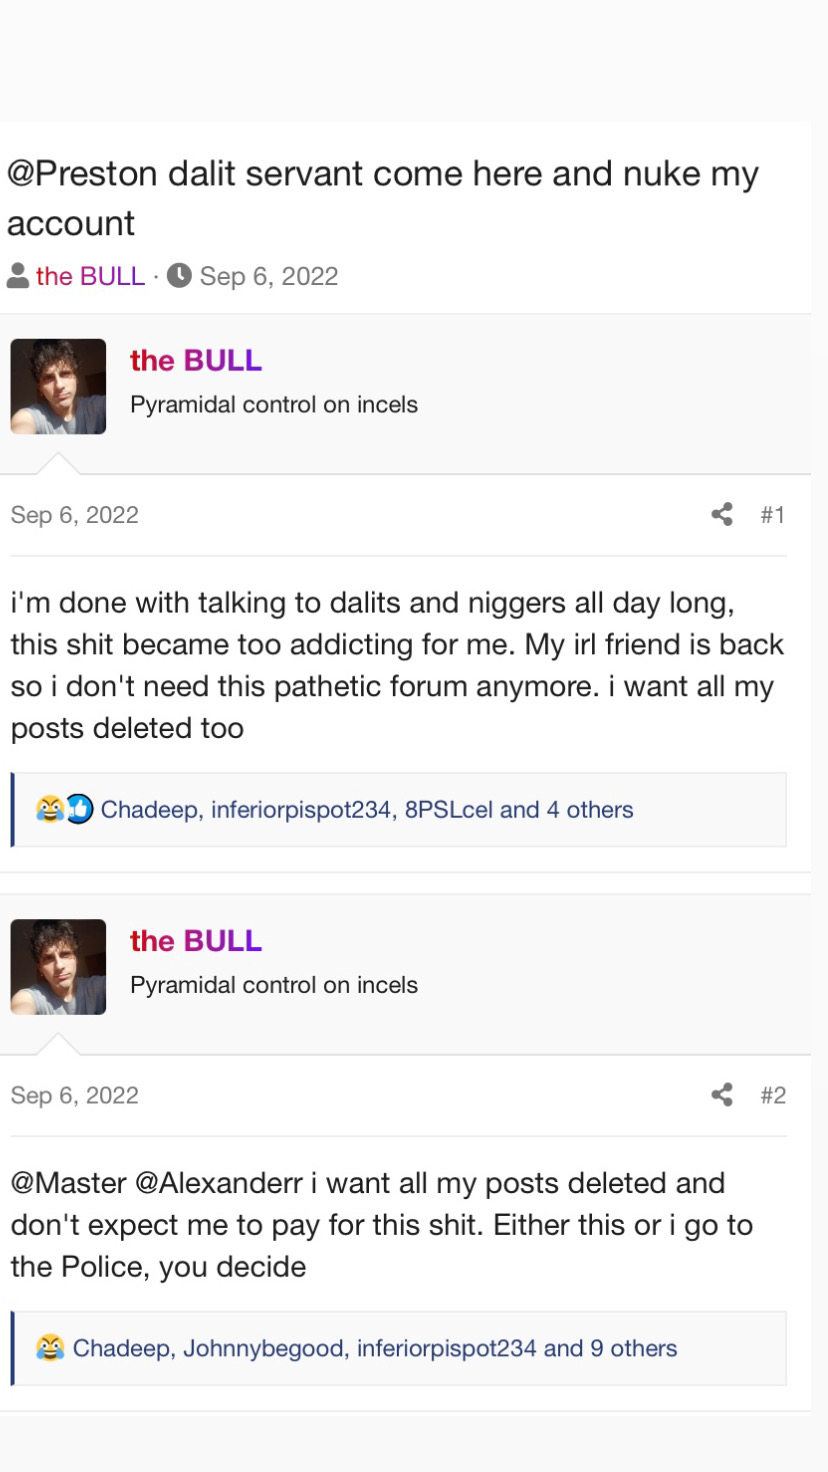
Task: Click the user icon beside thread author
Action: coord(18,276)
